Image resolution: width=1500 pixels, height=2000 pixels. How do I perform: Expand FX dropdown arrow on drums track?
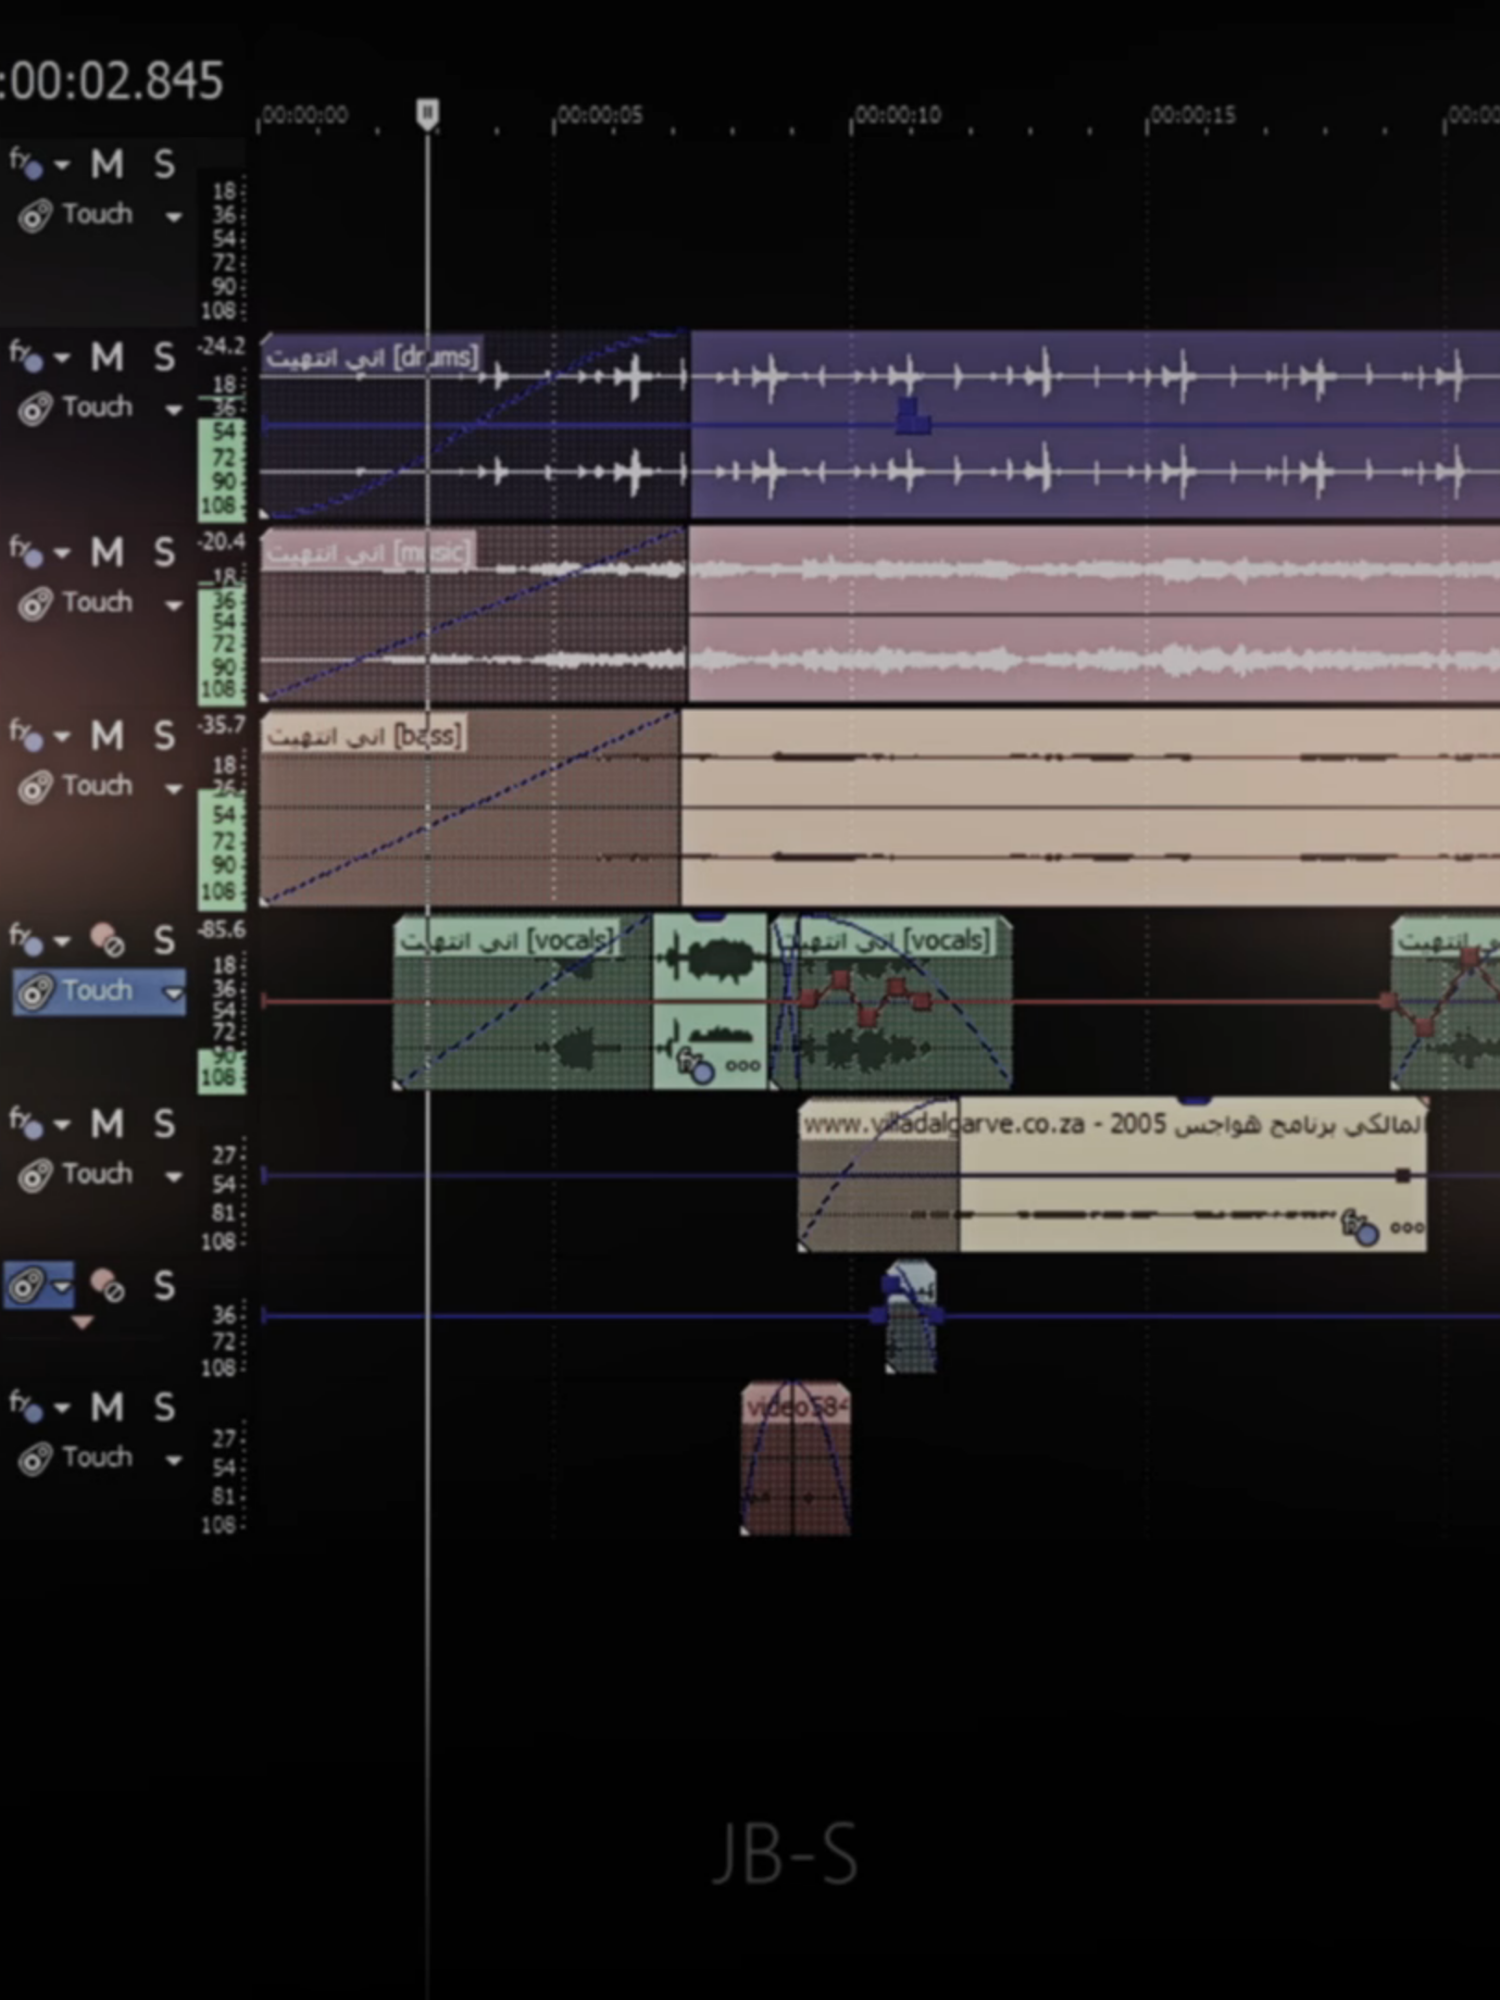tap(62, 358)
